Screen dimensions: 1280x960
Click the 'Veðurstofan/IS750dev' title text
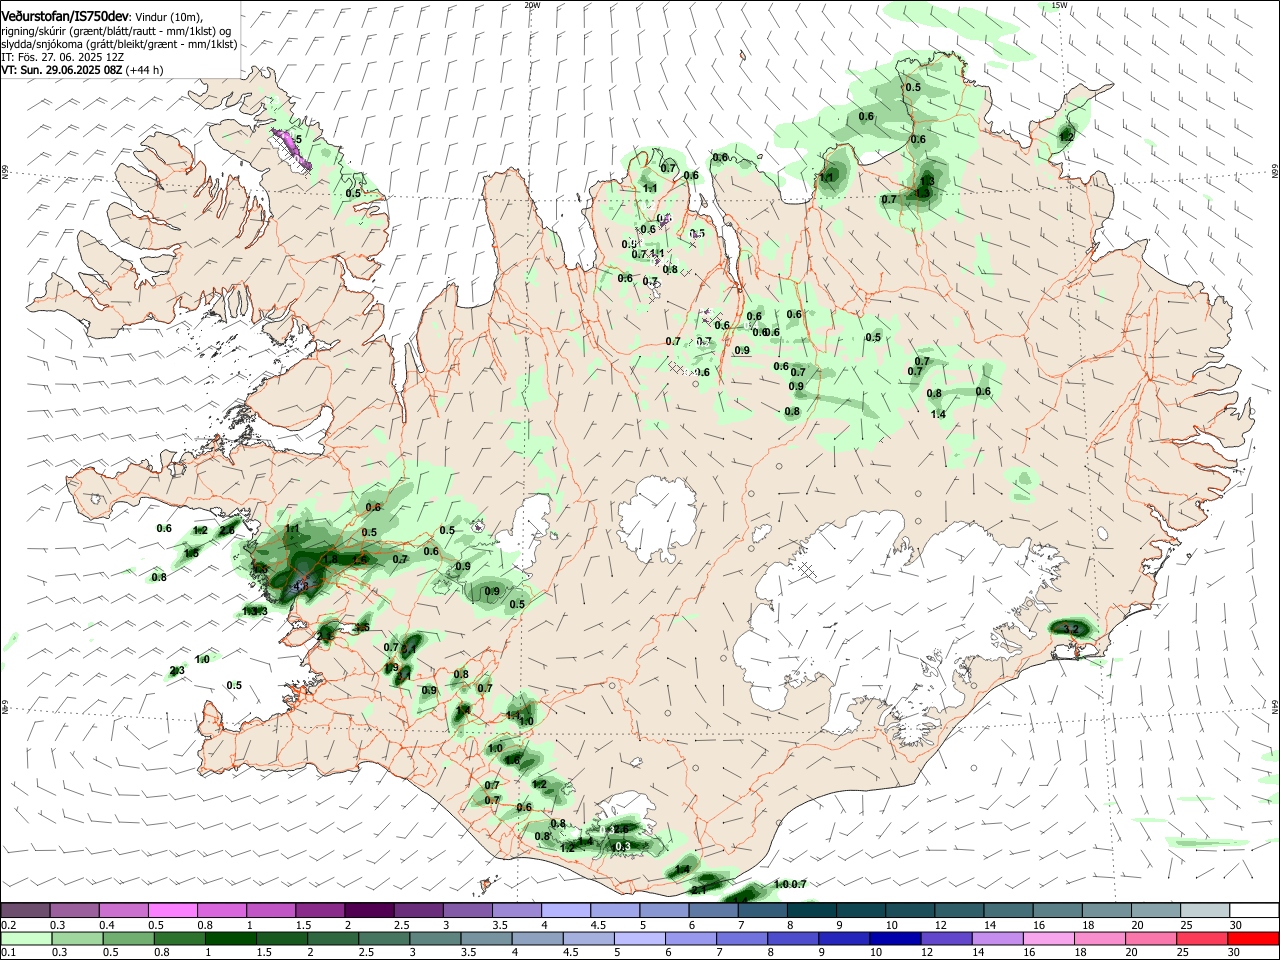(x=65, y=17)
